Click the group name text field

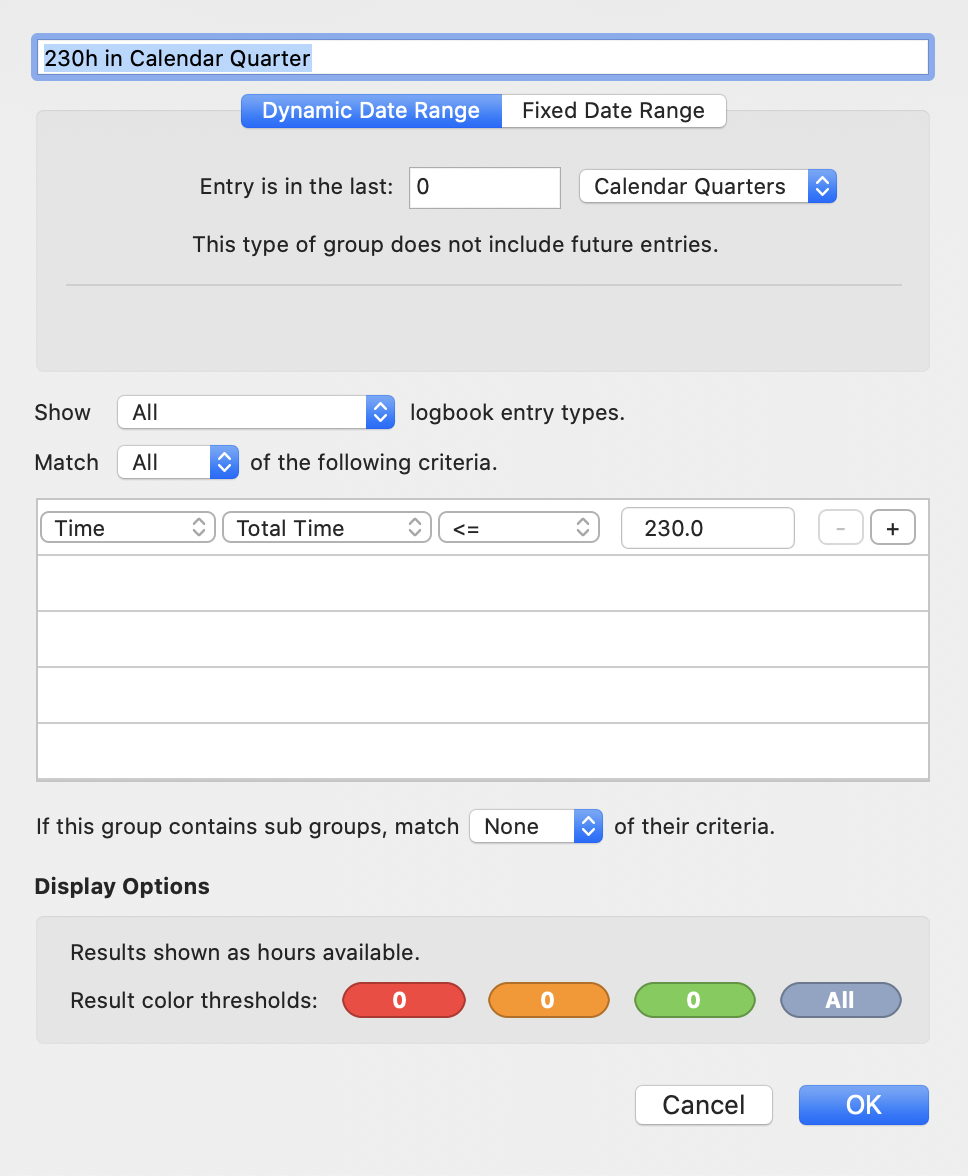483,58
